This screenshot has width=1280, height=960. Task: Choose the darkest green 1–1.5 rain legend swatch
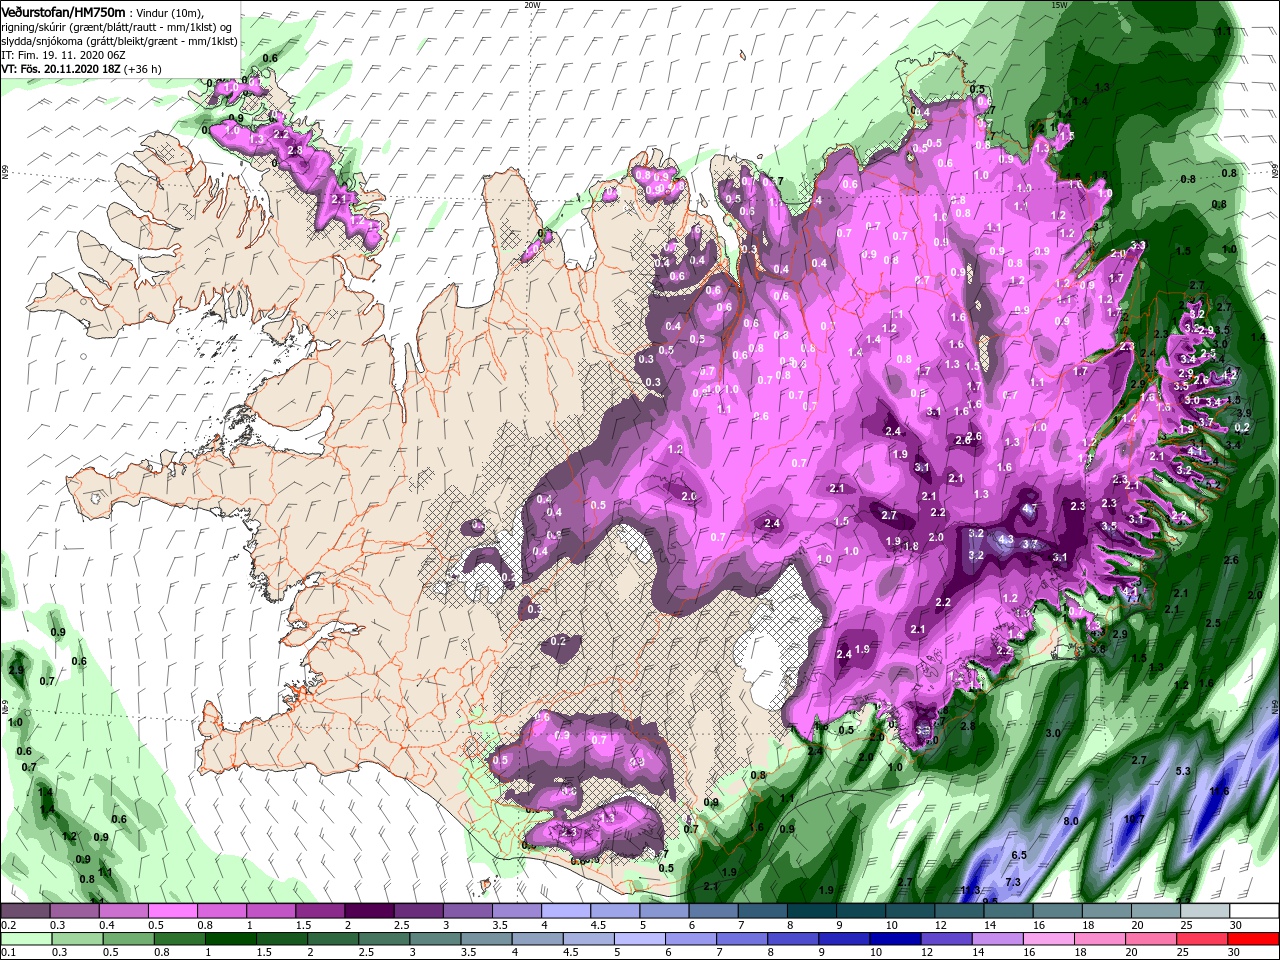click(x=231, y=938)
